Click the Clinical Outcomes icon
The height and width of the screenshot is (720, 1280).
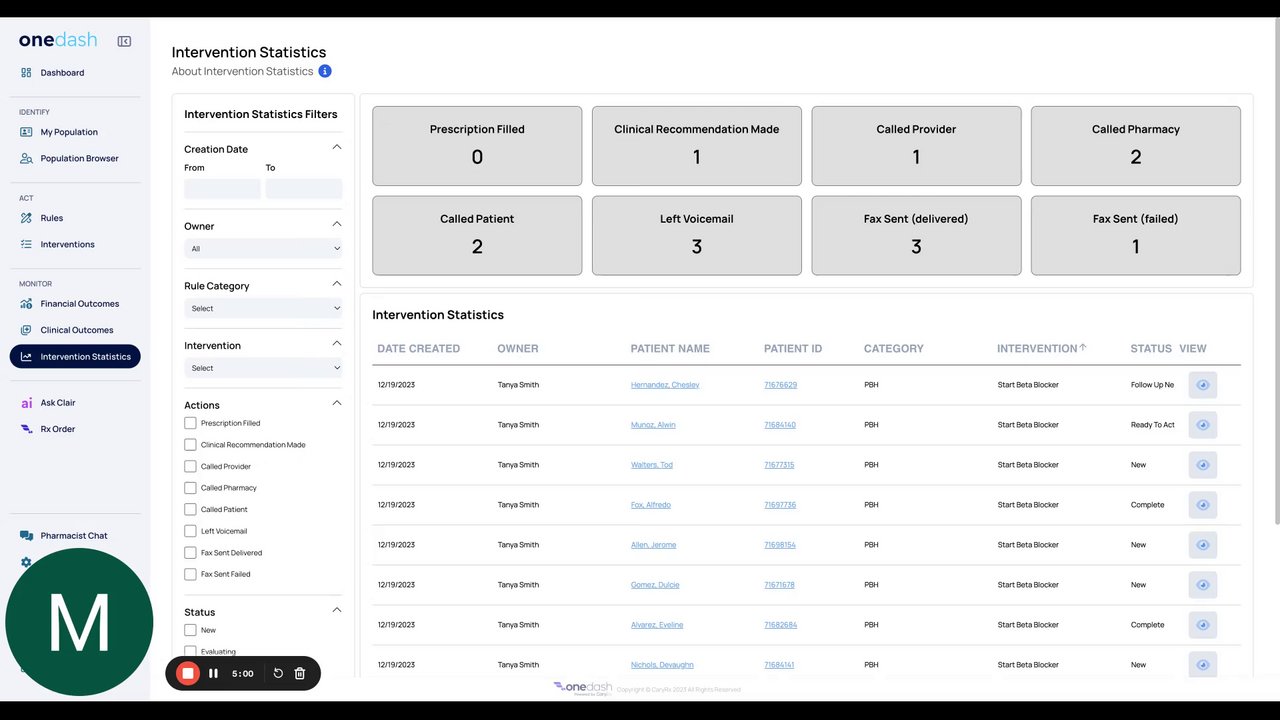tap(26, 330)
